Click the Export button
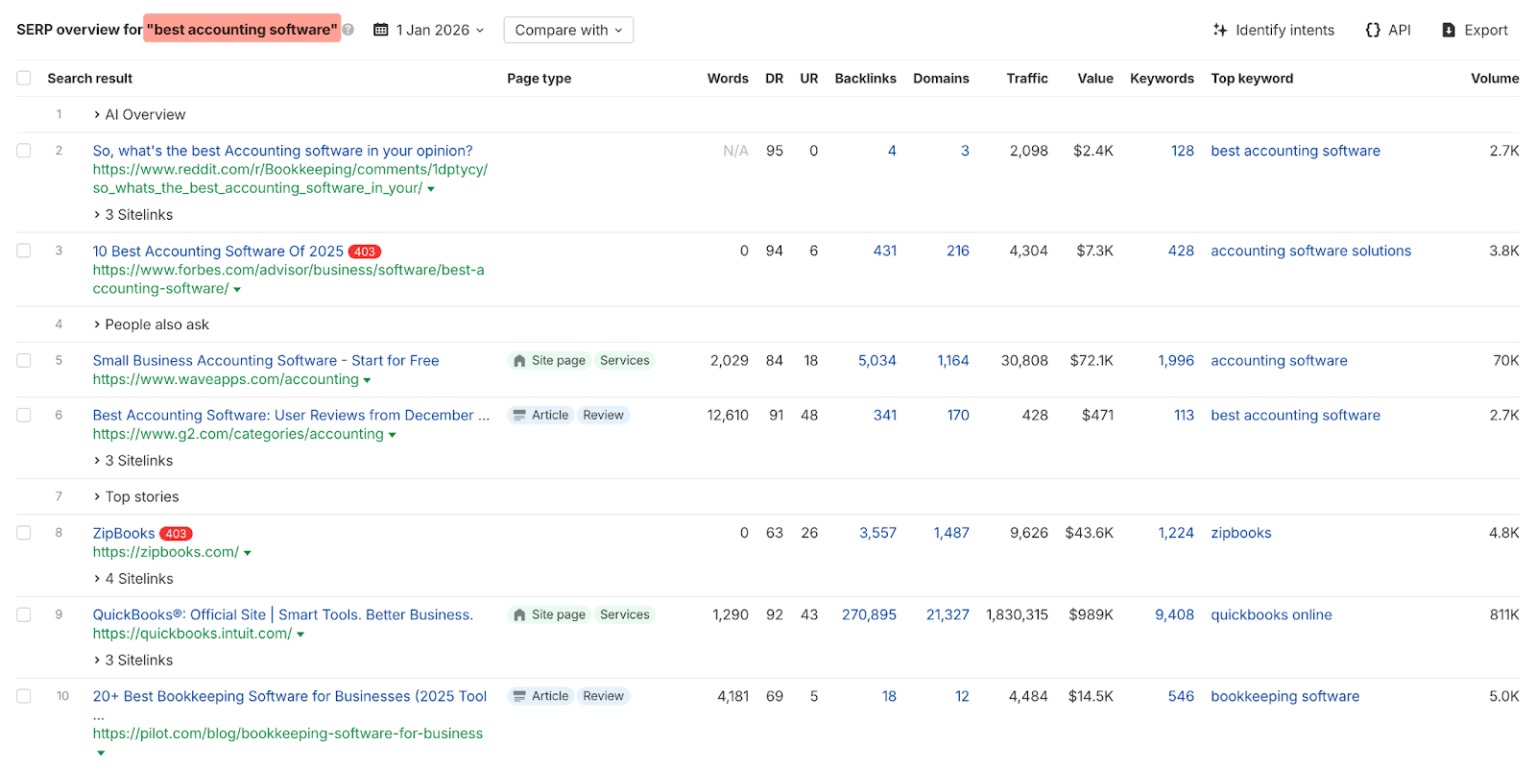 [x=1475, y=30]
